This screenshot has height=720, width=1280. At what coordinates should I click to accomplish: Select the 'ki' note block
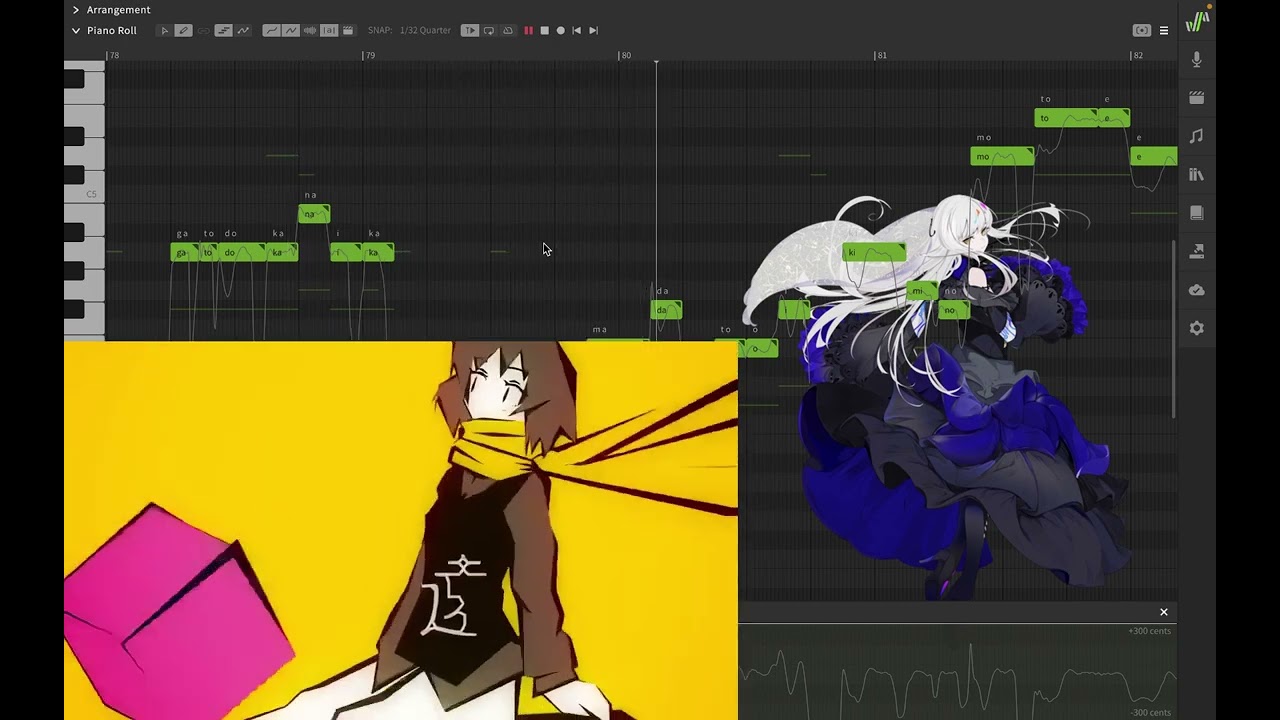[874, 252]
